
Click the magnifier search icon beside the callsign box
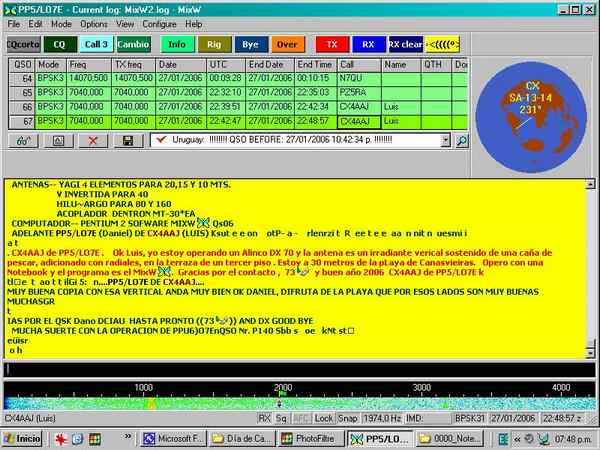coord(462,141)
